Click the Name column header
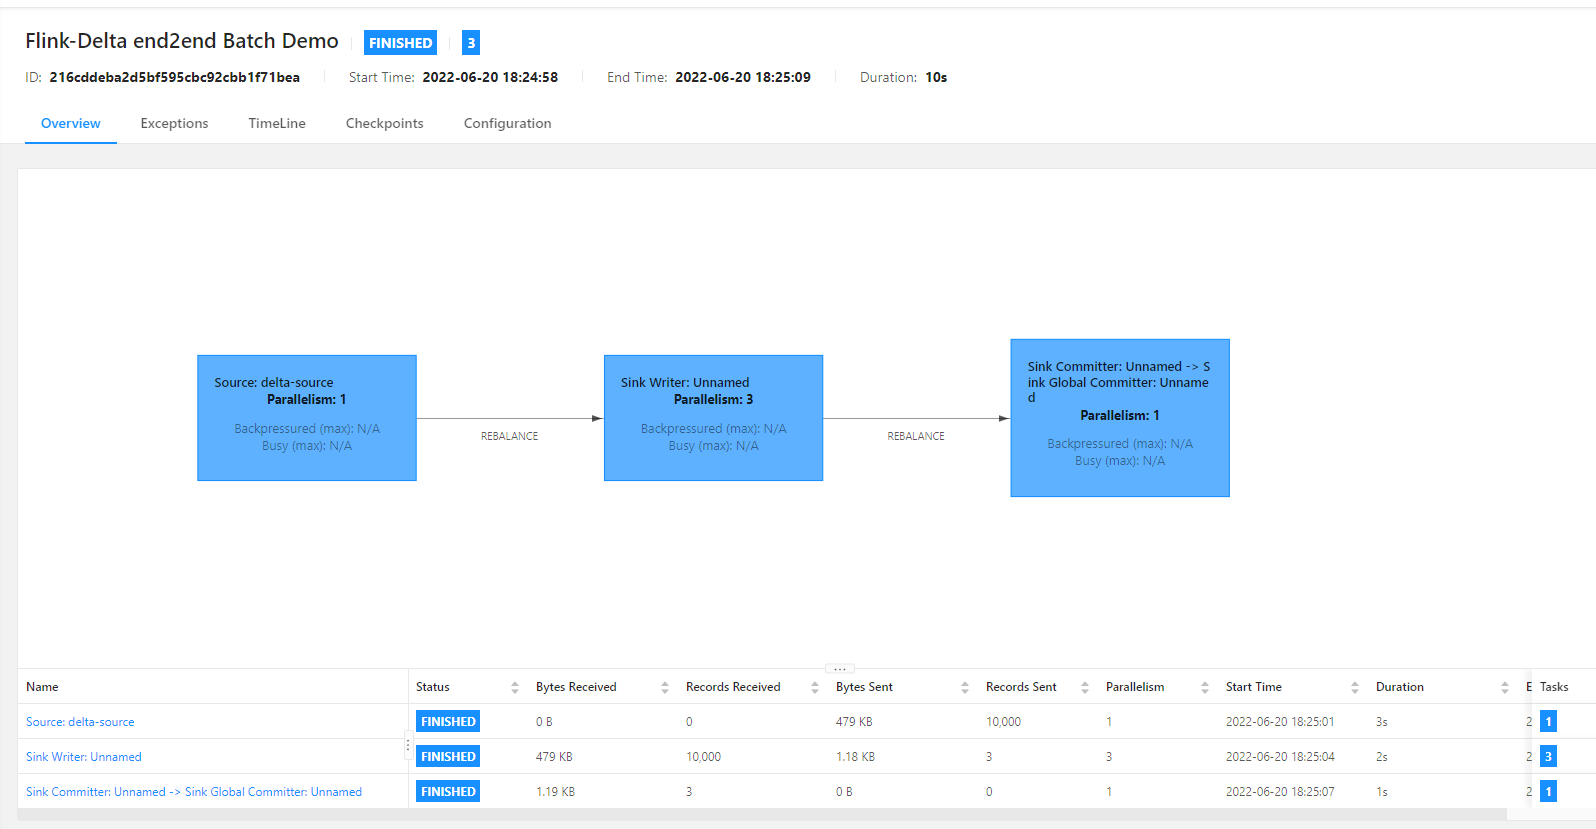This screenshot has height=829, width=1596. (42, 687)
